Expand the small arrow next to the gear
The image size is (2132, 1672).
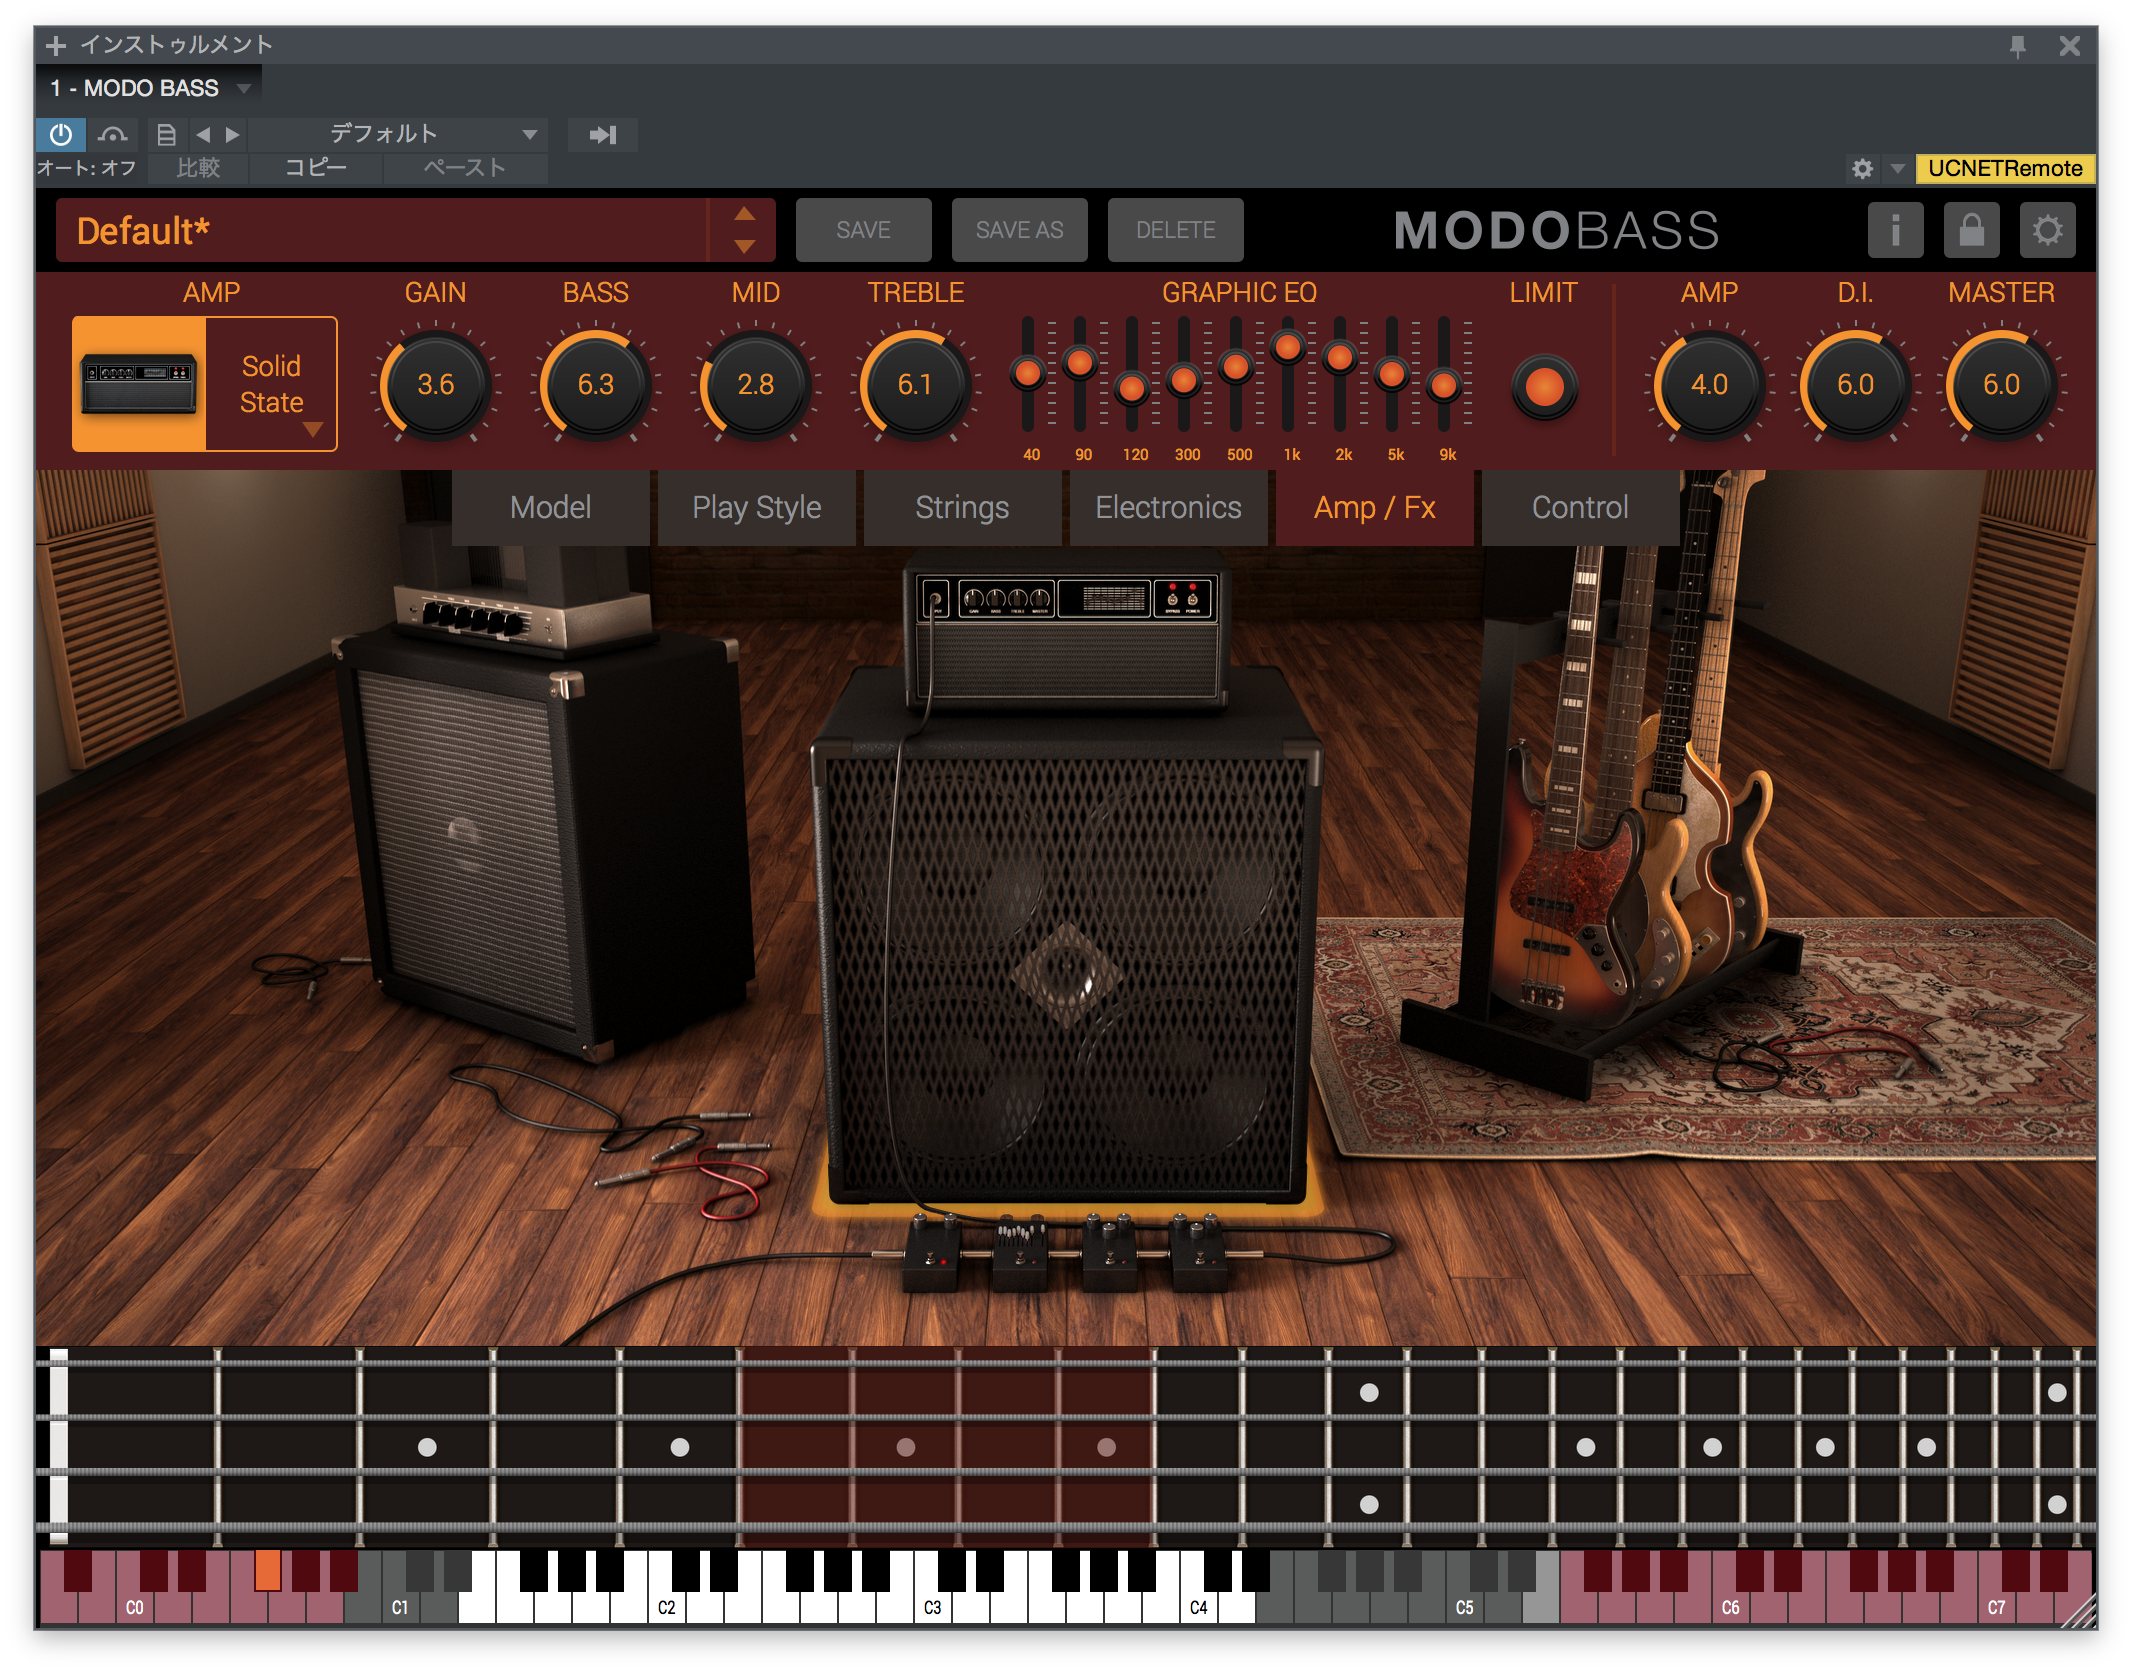pyautogui.click(x=1897, y=168)
